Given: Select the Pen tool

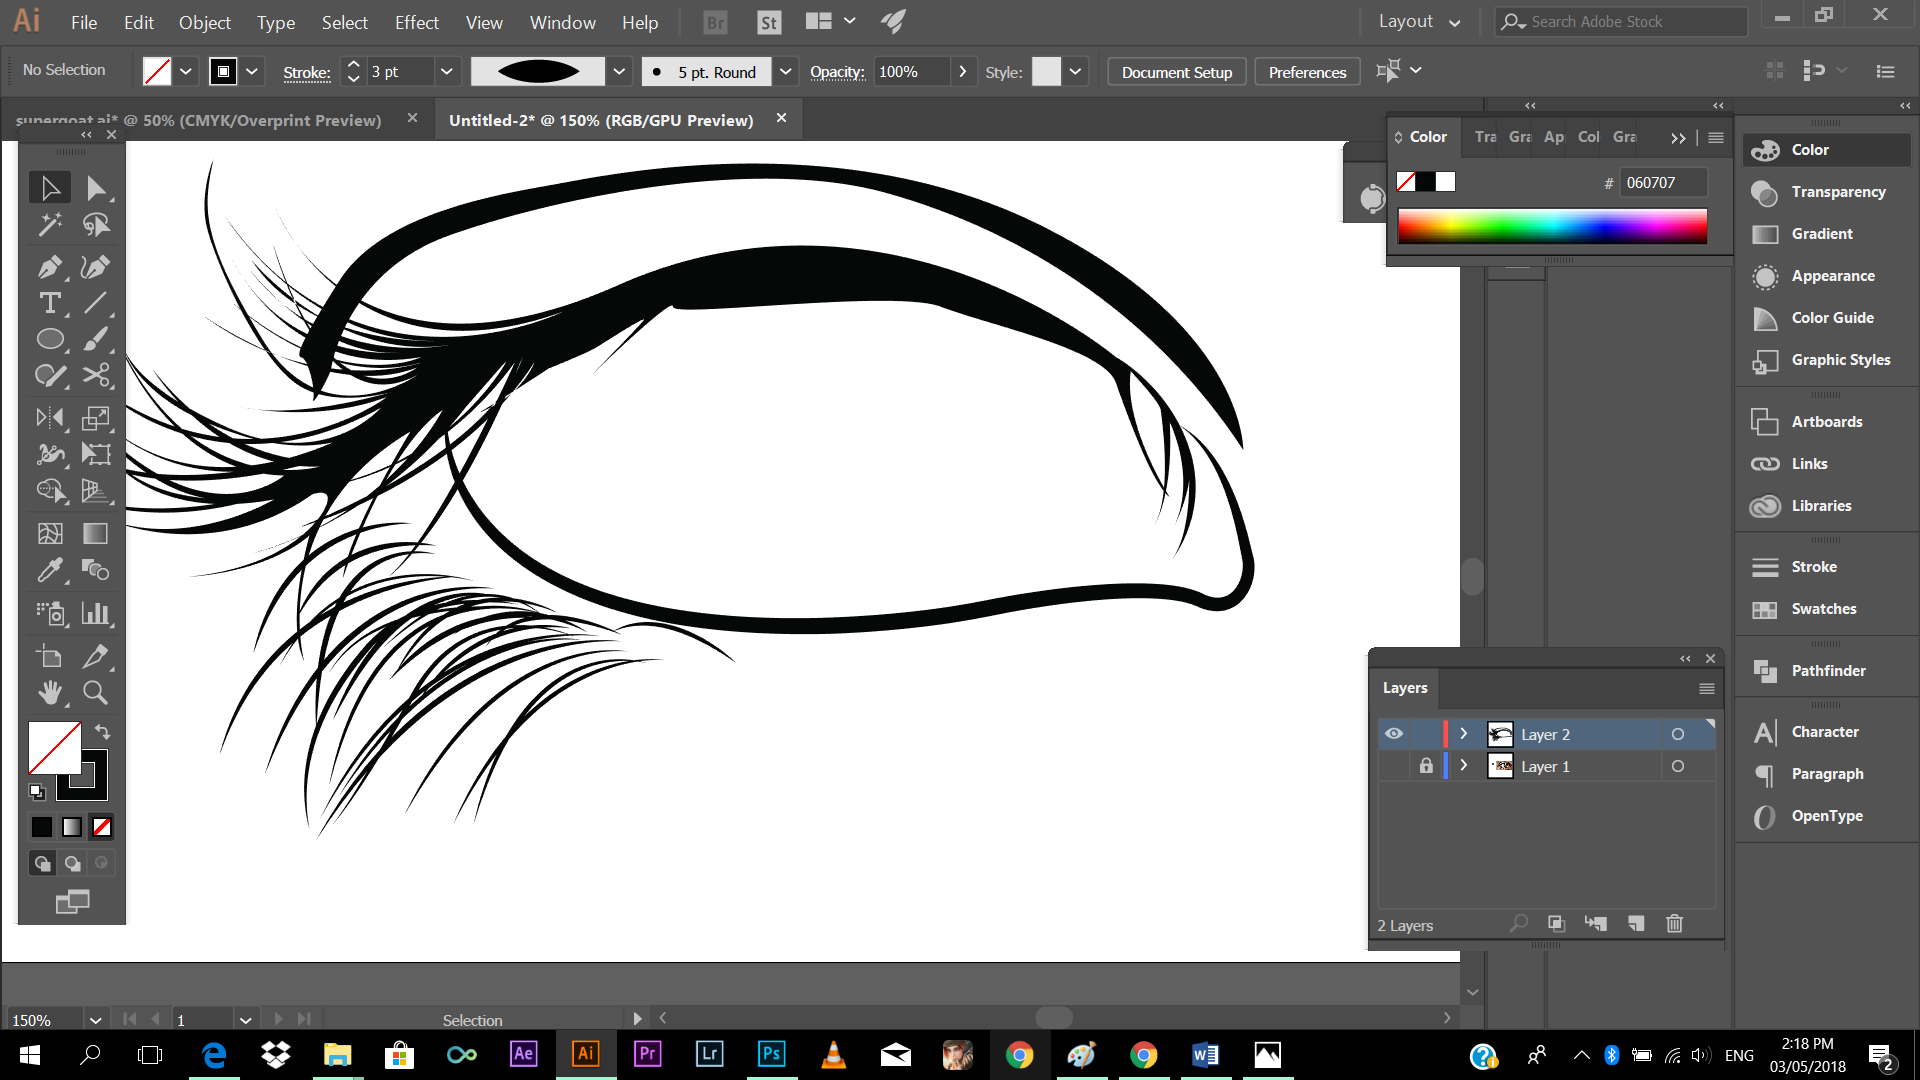Looking at the screenshot, I should tap(50, 267).
